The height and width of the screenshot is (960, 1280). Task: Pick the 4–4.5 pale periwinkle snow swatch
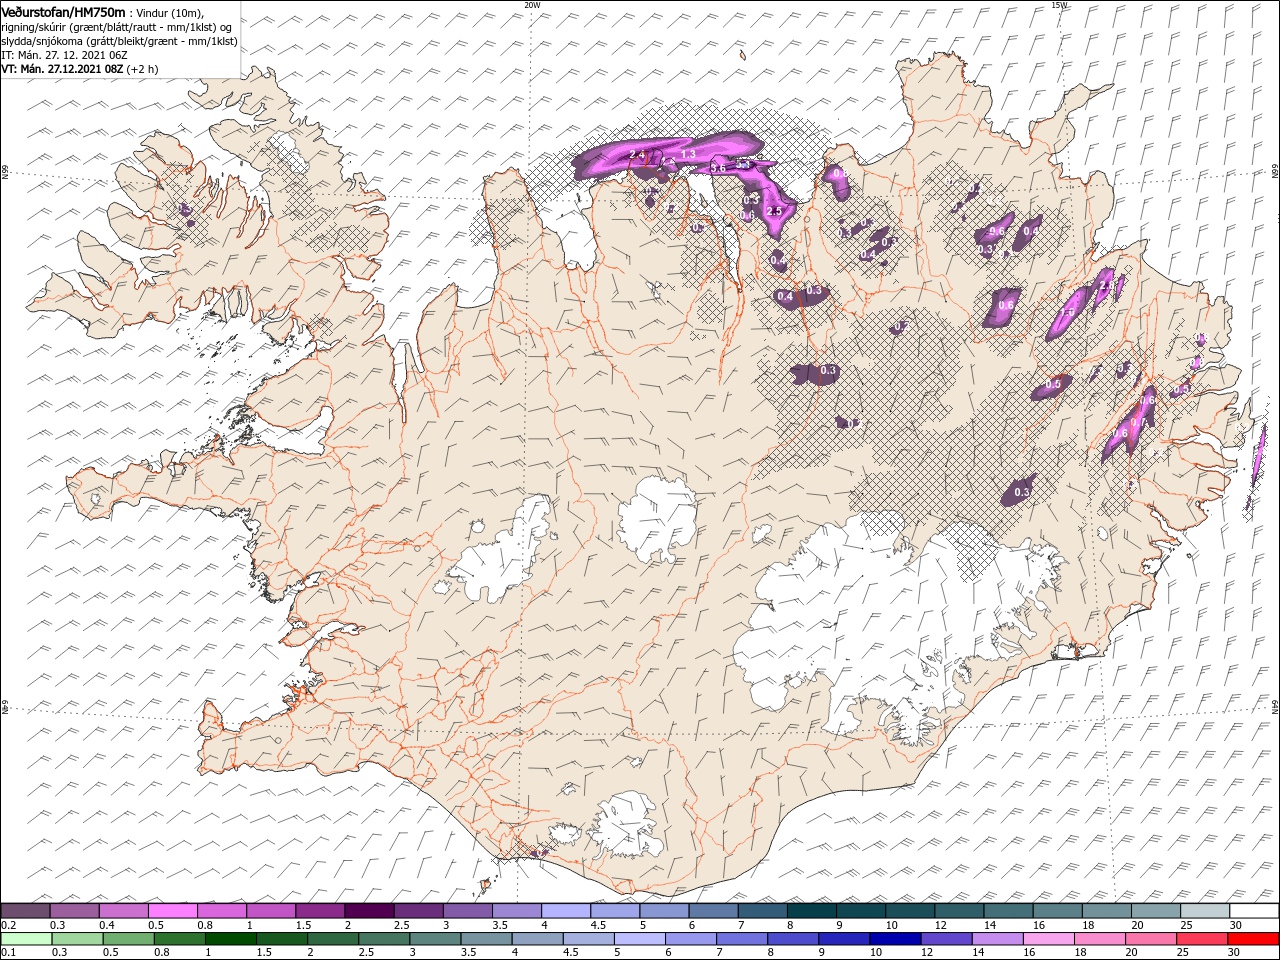coord(566,911)
